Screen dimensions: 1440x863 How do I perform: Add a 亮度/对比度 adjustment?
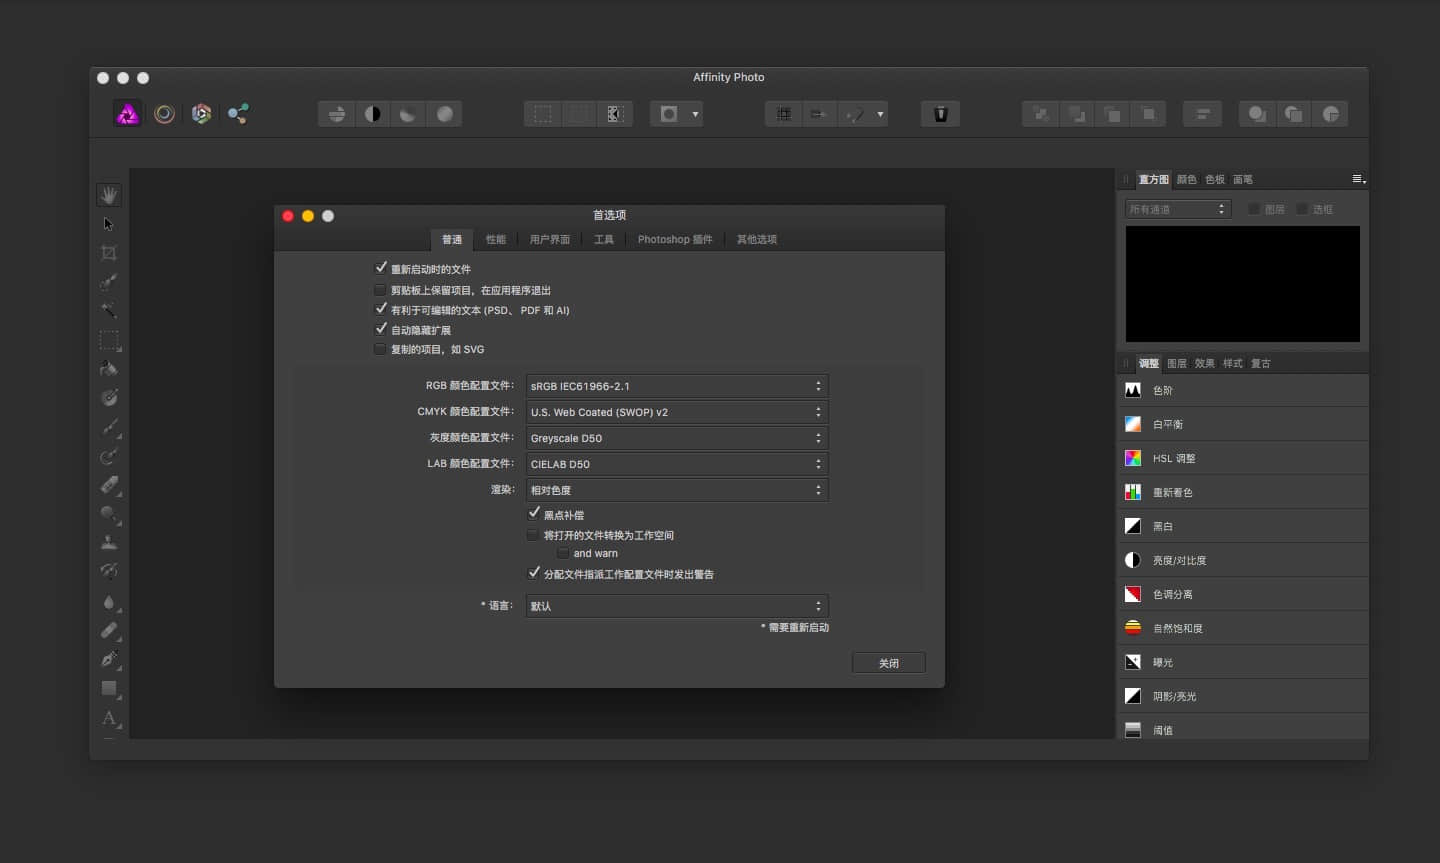(1243, 560)
